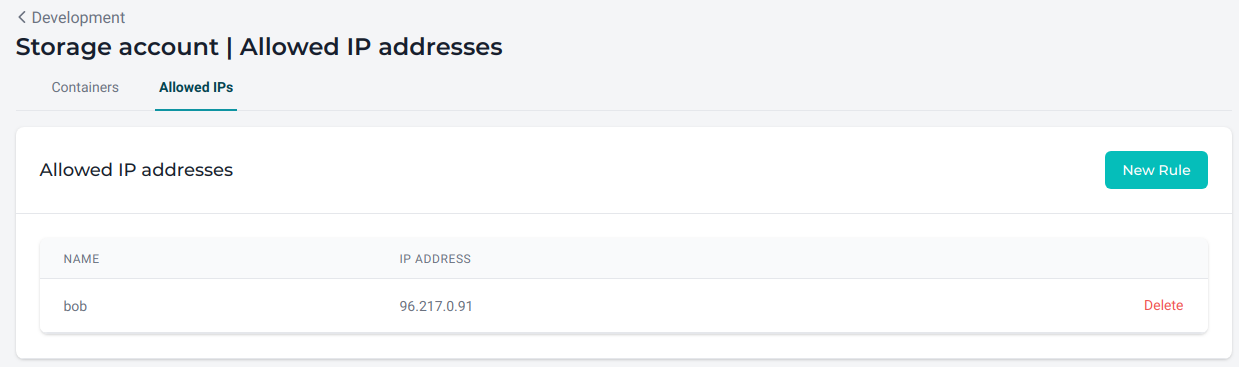Click the table header row's blank right area
Viewport: 1239px width, 367px height.
(840, 259)
